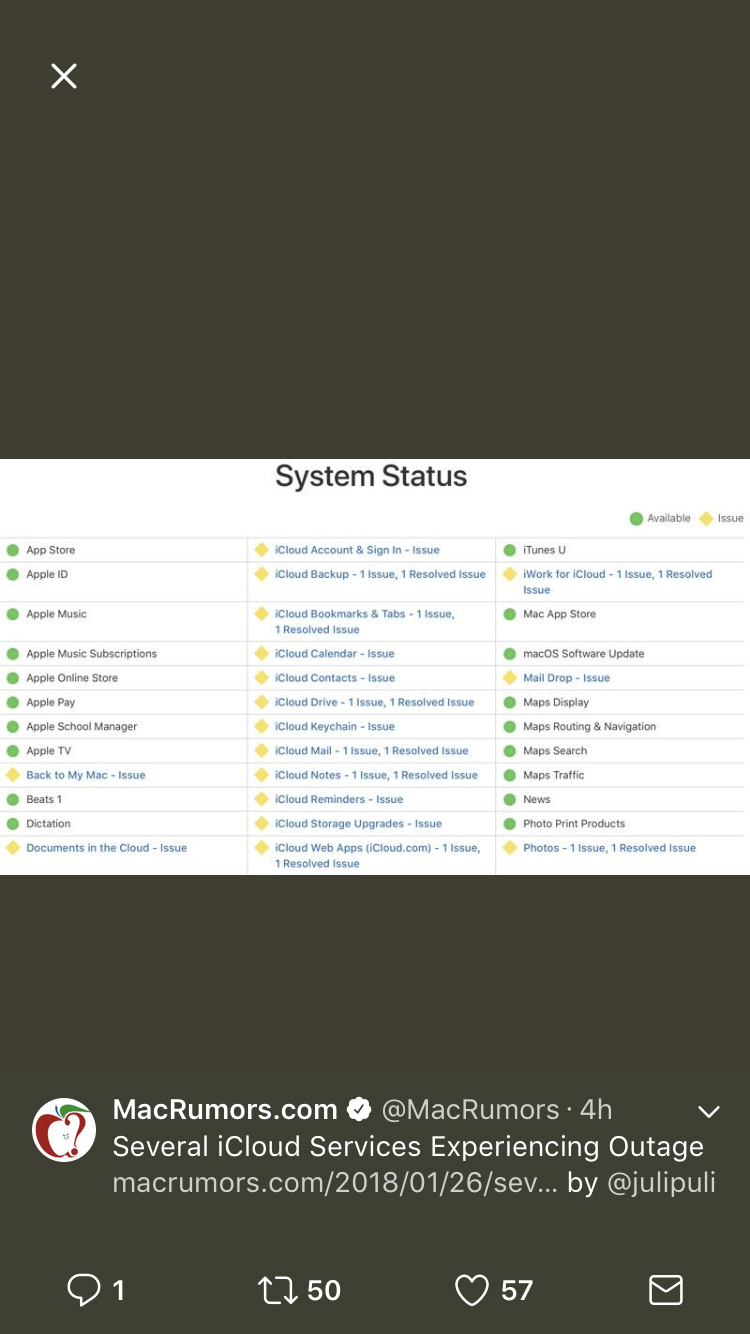Click the Mail Drop issue entry
The height and width of the screenshot is (1334, 750).
pos(566,678)
